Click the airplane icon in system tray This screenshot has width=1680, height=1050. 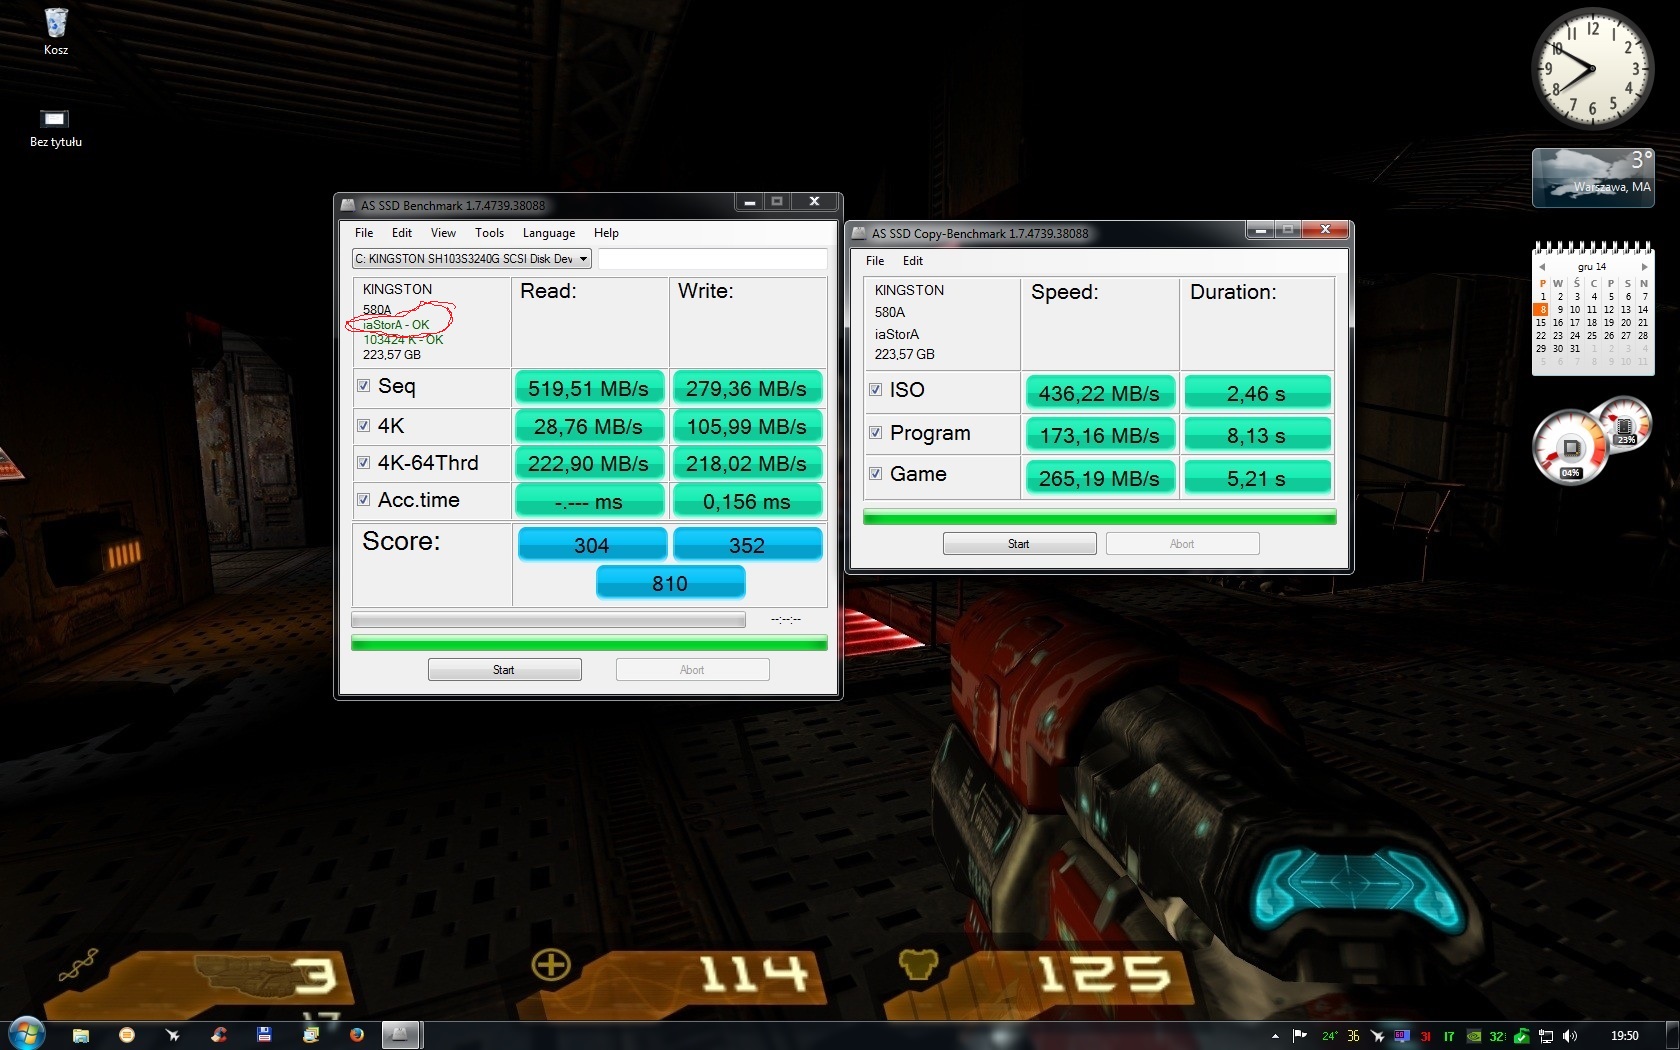pyautogui.click(x=1377, y=1036)
